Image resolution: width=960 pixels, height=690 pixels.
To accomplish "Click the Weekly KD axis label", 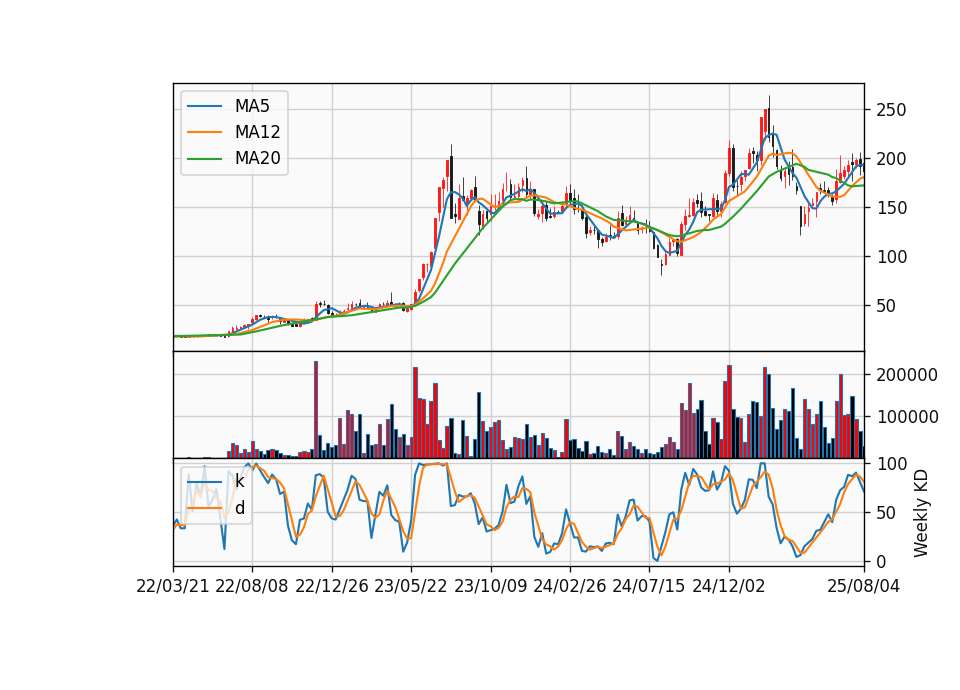I will [x=920, y=513].
